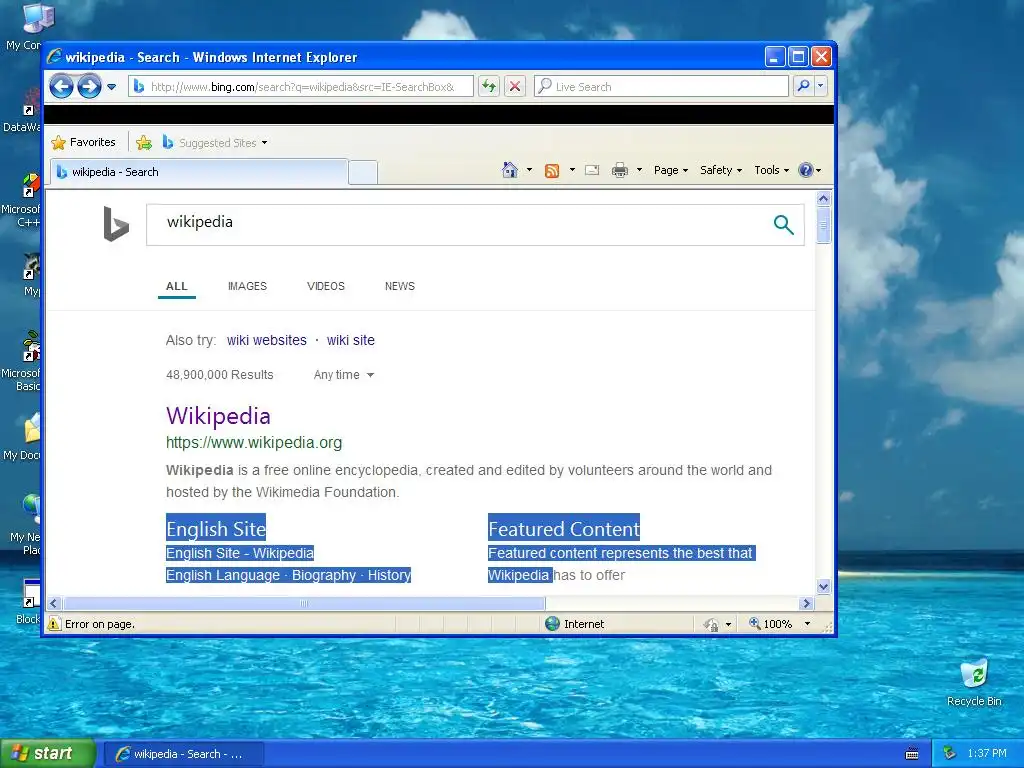Image resolution: width=1024 pixels, height=768 pixels.
Task: Switch to the NEWS tab
Action: [400, 286]
